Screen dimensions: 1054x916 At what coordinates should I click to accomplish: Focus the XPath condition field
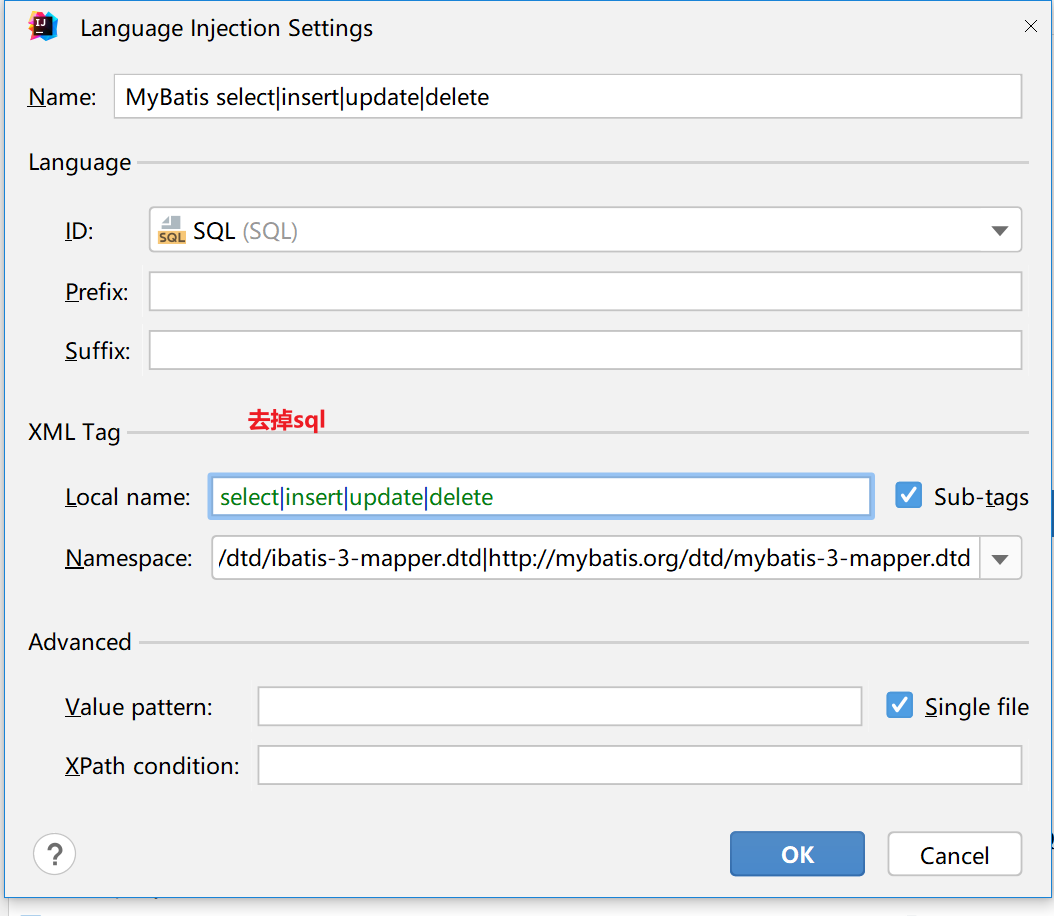point(639,765)
